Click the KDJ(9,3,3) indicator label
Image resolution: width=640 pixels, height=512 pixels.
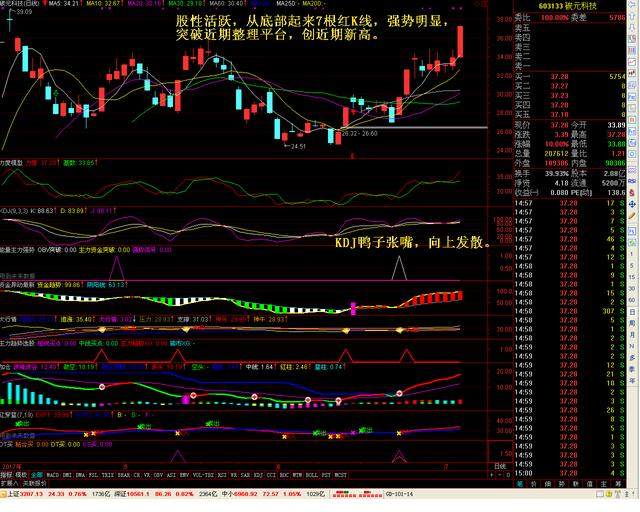point(15,211)
